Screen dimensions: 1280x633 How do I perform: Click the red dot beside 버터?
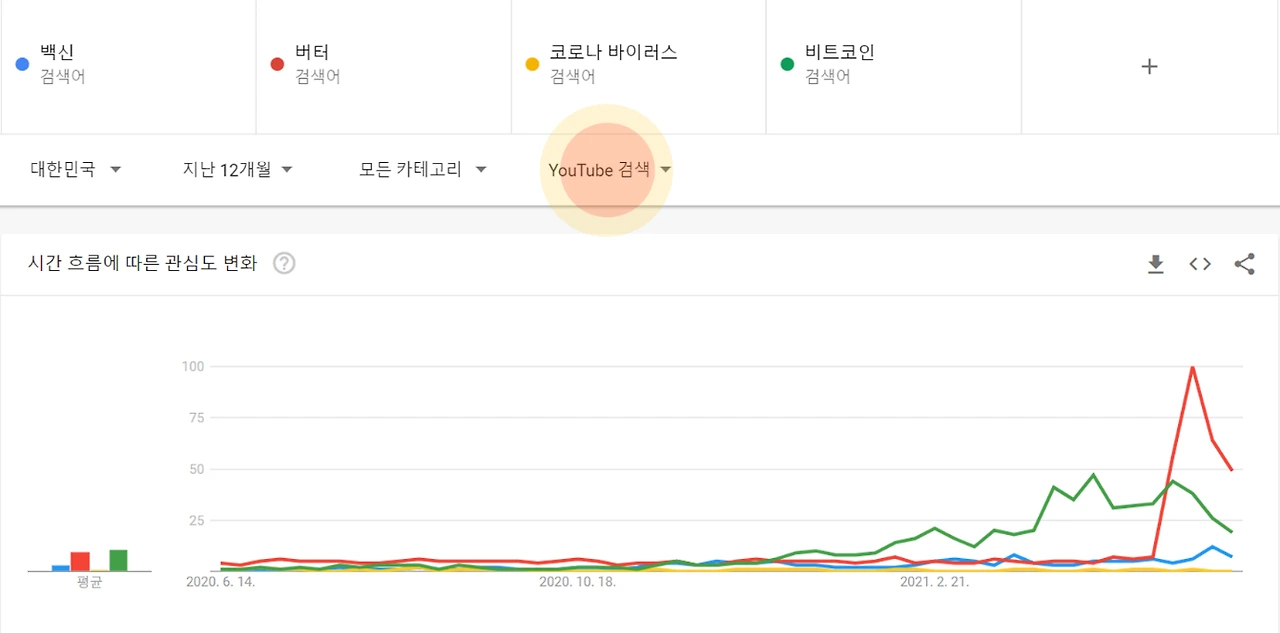coord(278,64)
